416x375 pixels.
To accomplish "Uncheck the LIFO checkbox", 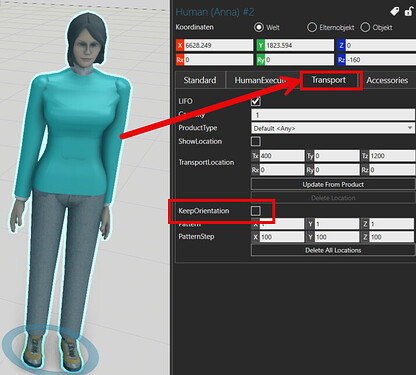I will pyautogui.click(x=256, y=101).
